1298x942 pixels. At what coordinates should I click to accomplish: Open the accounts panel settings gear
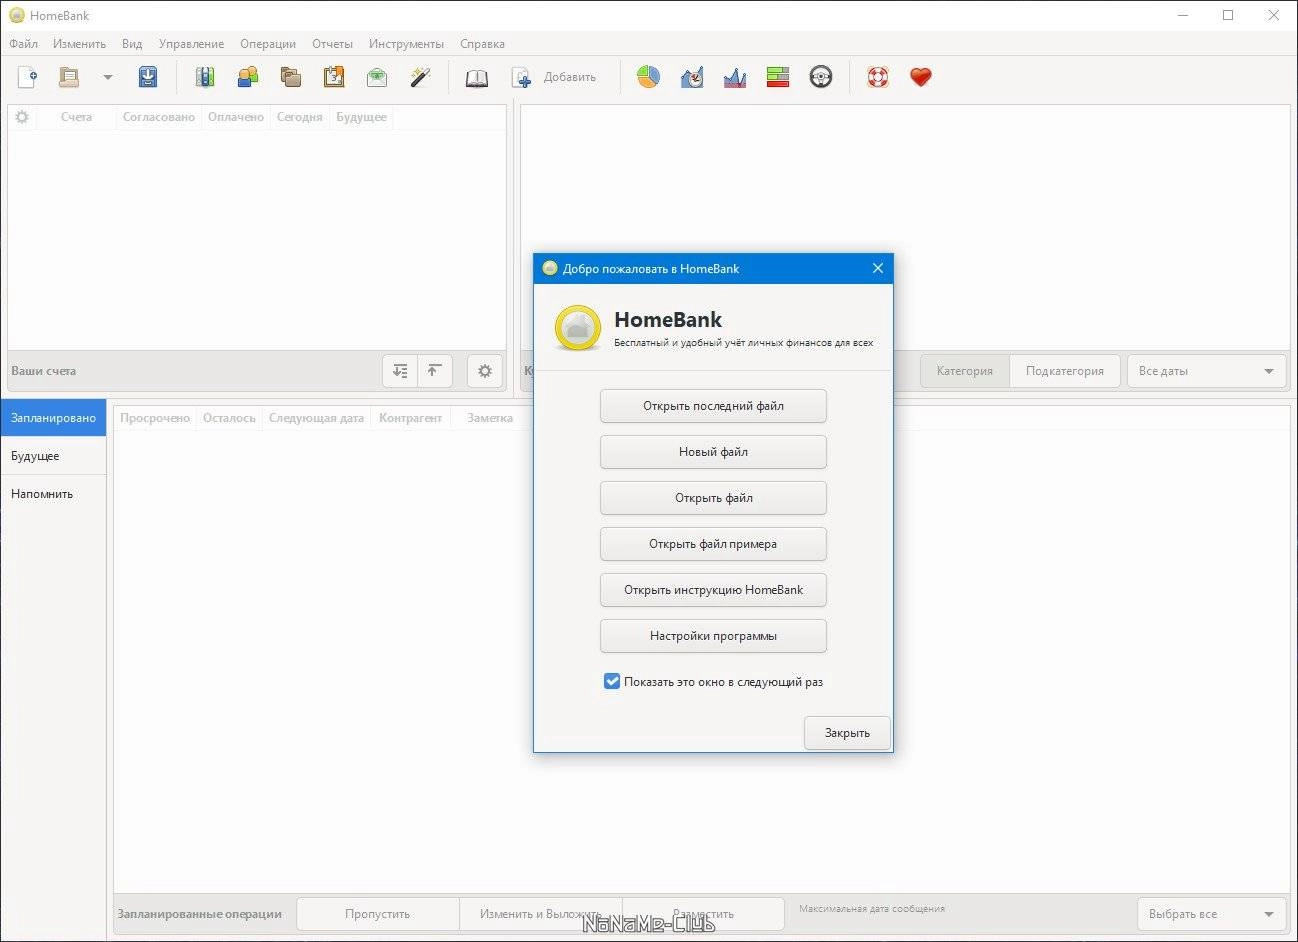click(x=485, y=371)
